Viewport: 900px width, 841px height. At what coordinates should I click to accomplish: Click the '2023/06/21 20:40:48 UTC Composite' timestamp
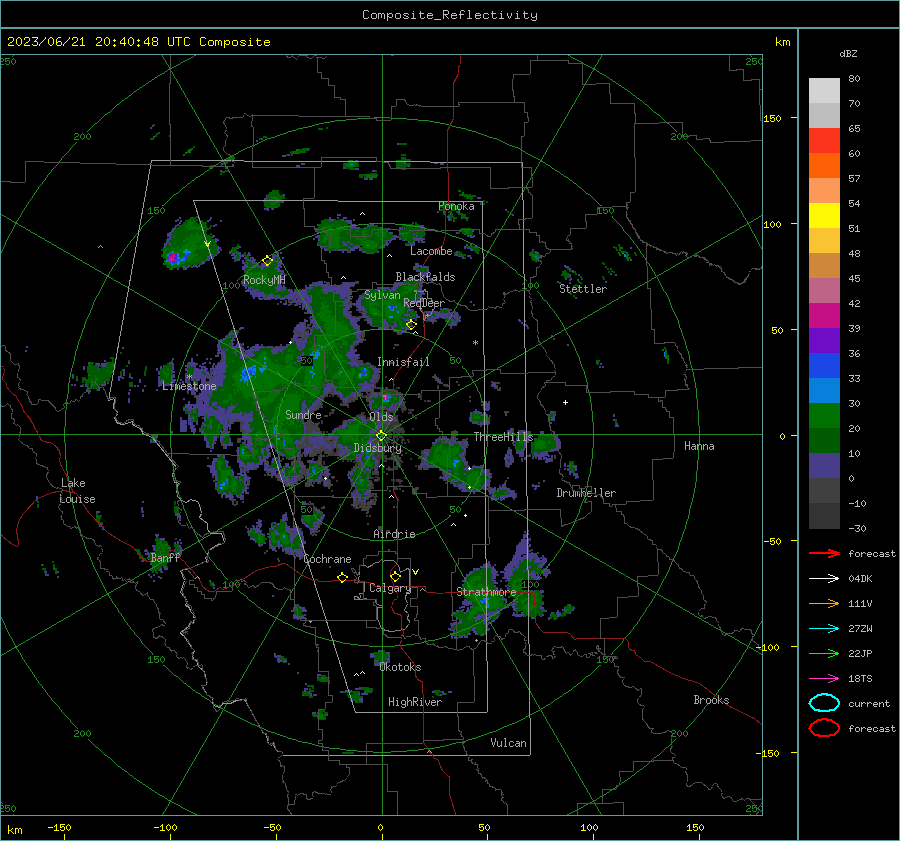tap(138, 42)
